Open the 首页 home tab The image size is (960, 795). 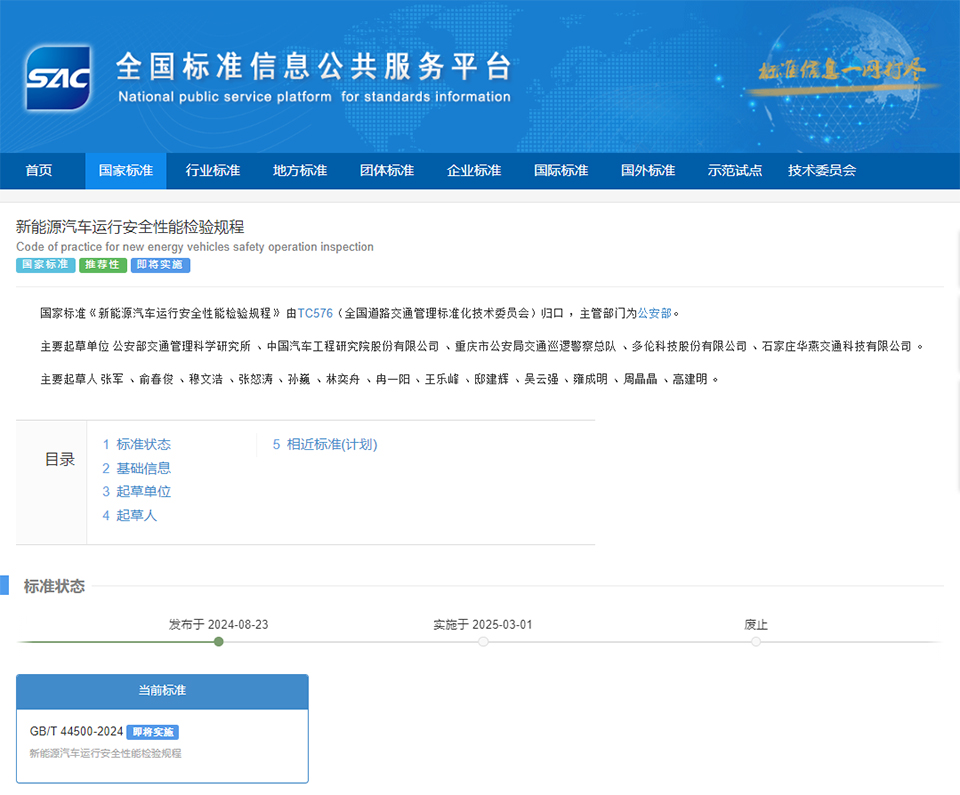point(39,171)
